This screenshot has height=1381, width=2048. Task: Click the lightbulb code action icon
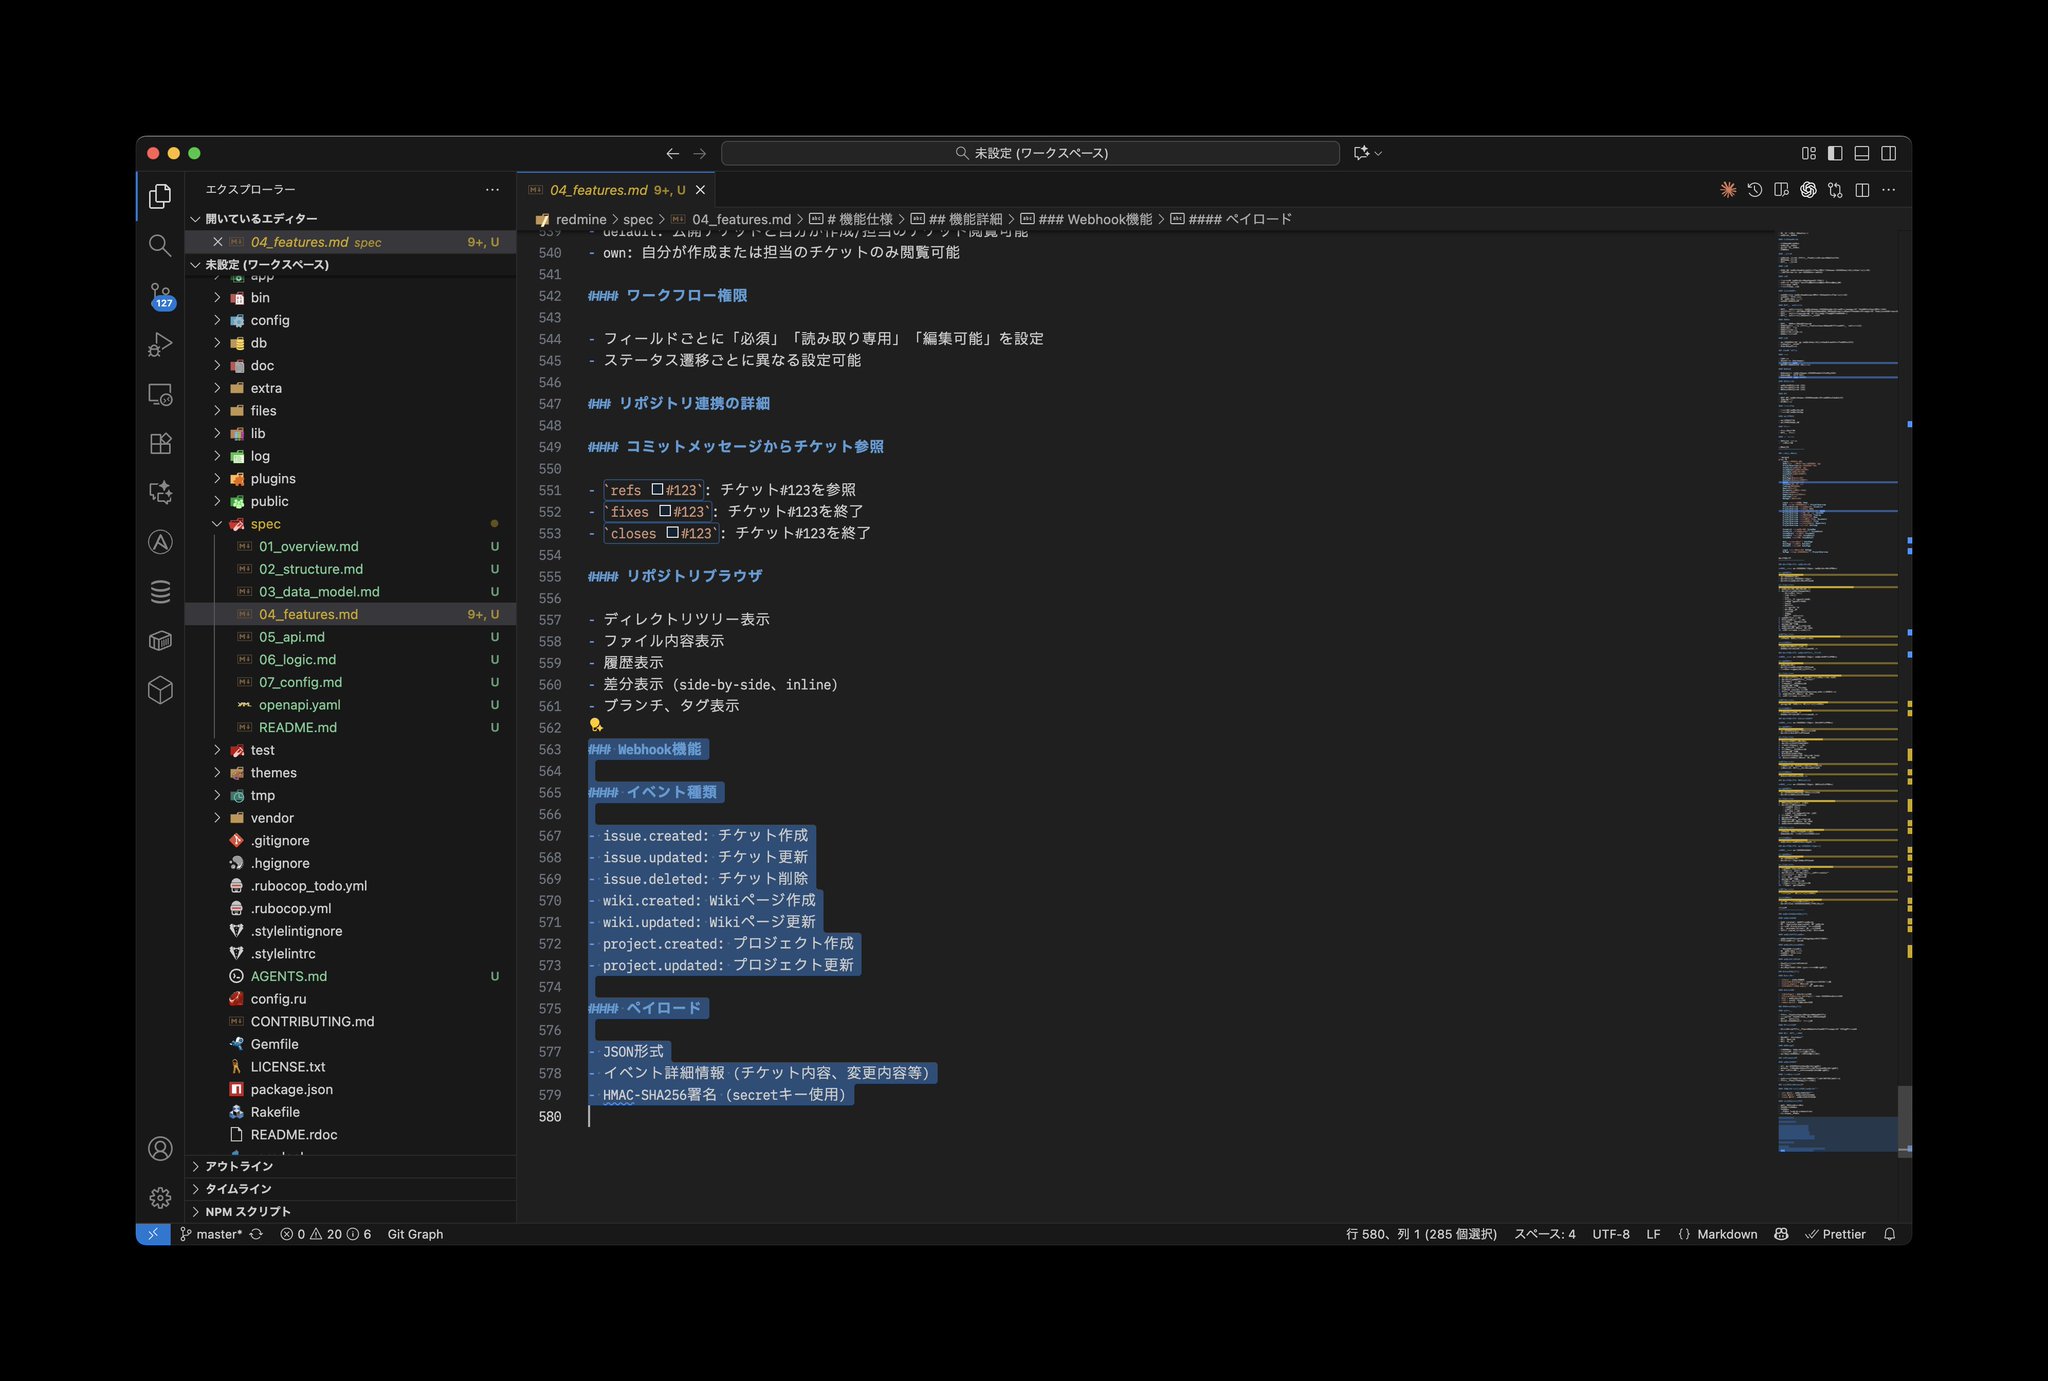click(596, 725)
